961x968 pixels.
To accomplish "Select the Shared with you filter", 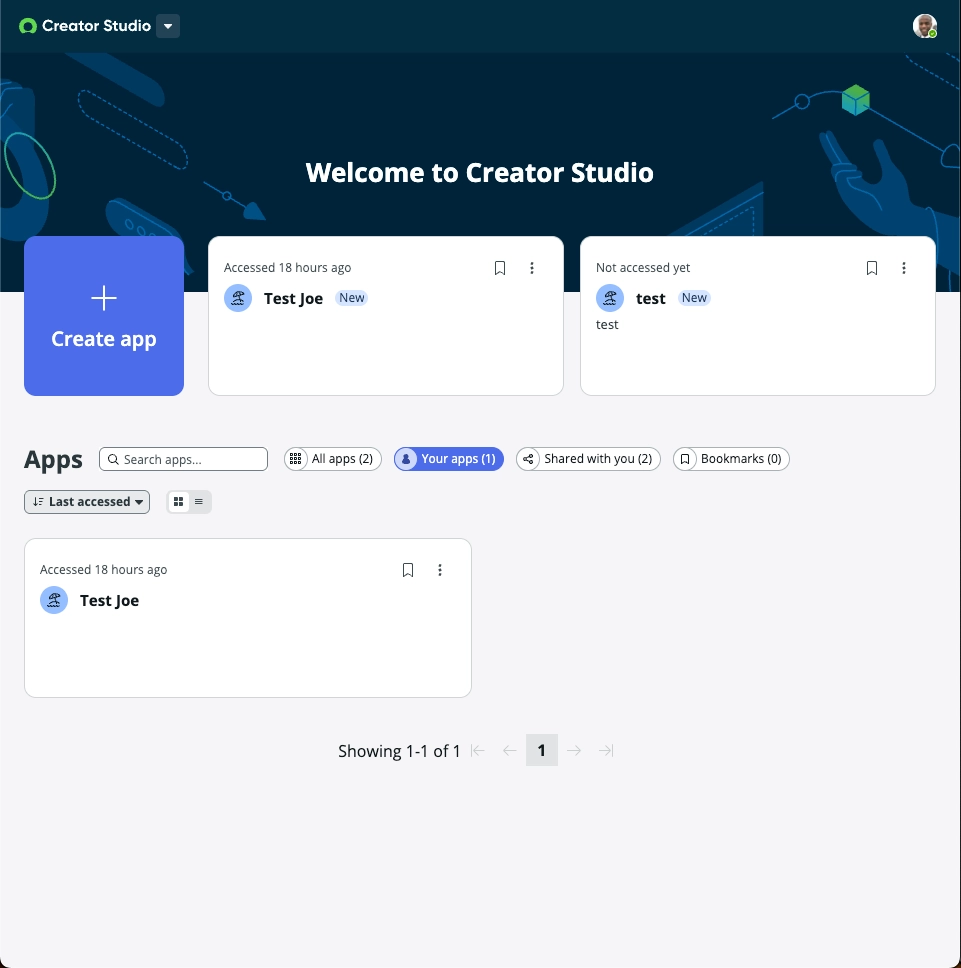I will click(x=588, y=459).
